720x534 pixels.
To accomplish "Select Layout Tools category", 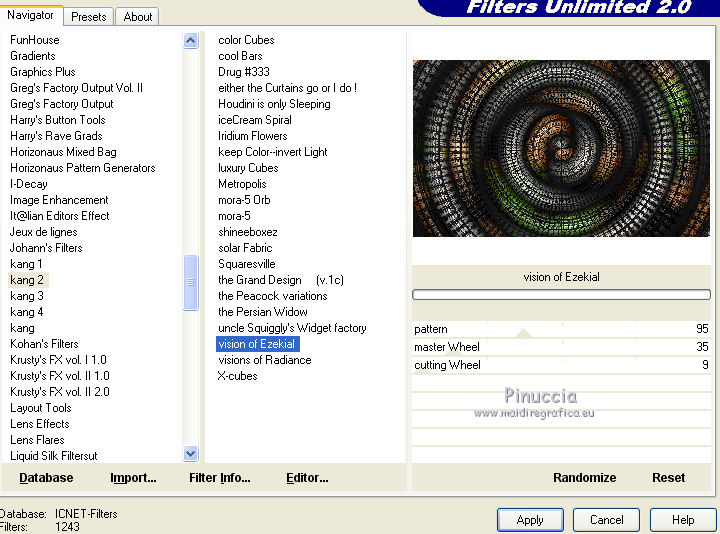I will (x=41, y=408).
